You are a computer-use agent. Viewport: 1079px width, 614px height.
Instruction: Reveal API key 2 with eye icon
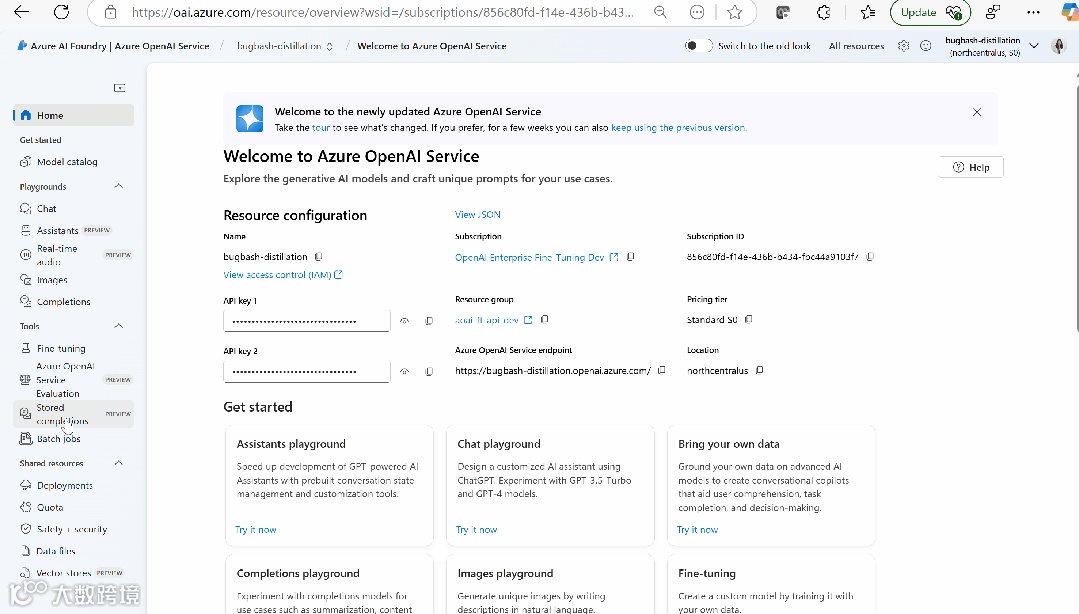point(405,372)
